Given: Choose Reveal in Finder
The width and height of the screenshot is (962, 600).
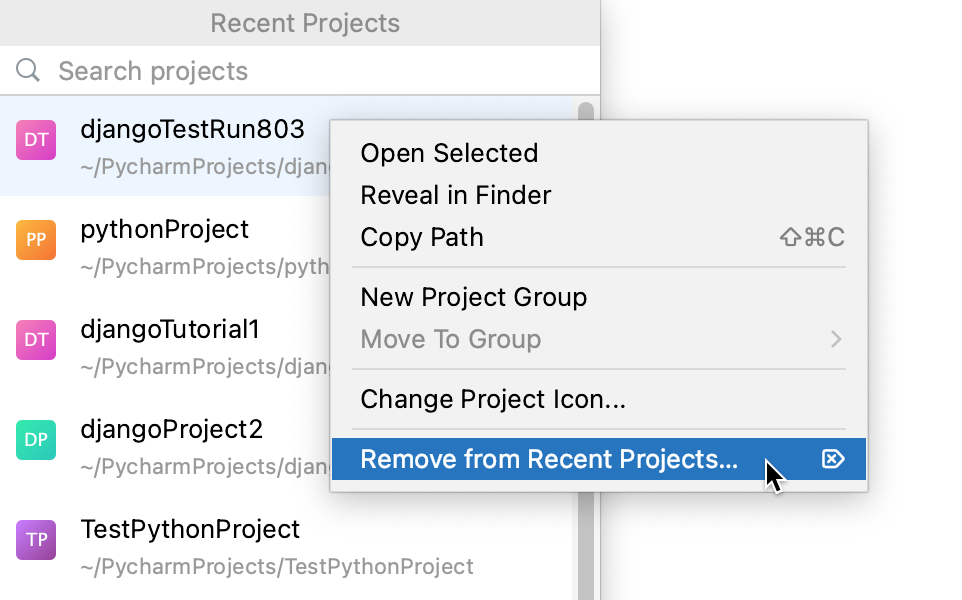Looking at the screenshot, I should [x=455, y=195].
